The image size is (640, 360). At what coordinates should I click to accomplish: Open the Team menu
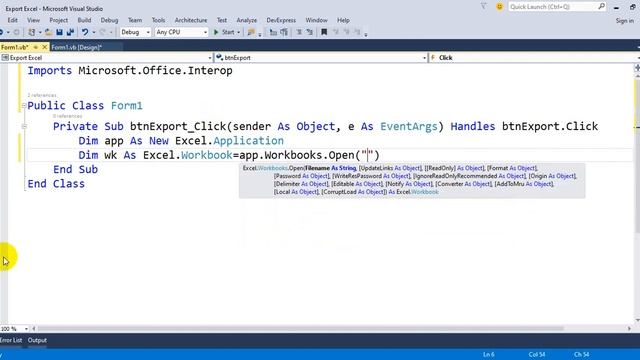click(x=135, y=20)
